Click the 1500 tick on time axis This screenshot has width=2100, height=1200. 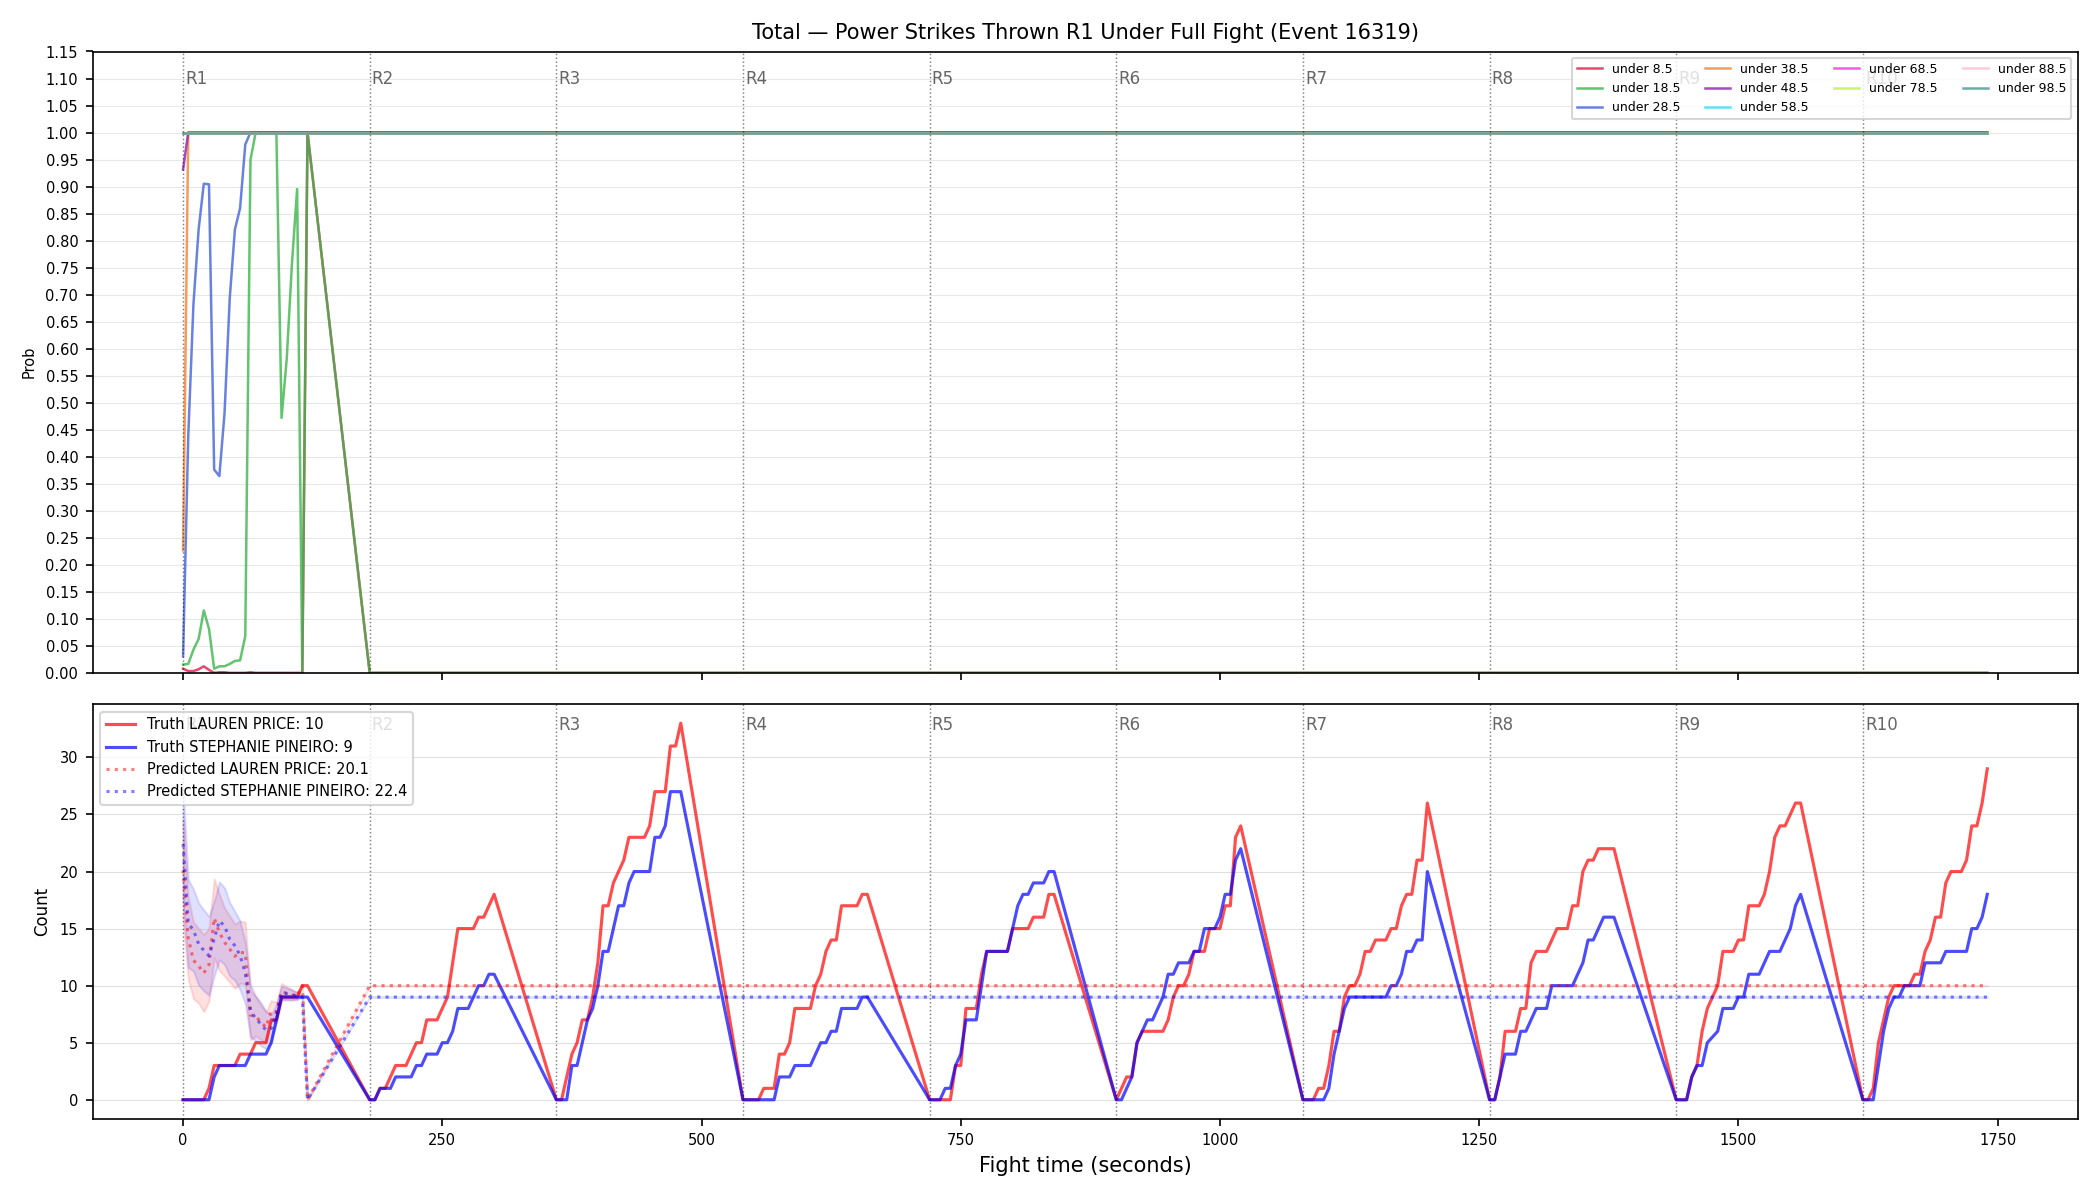pos(1738,1139)
